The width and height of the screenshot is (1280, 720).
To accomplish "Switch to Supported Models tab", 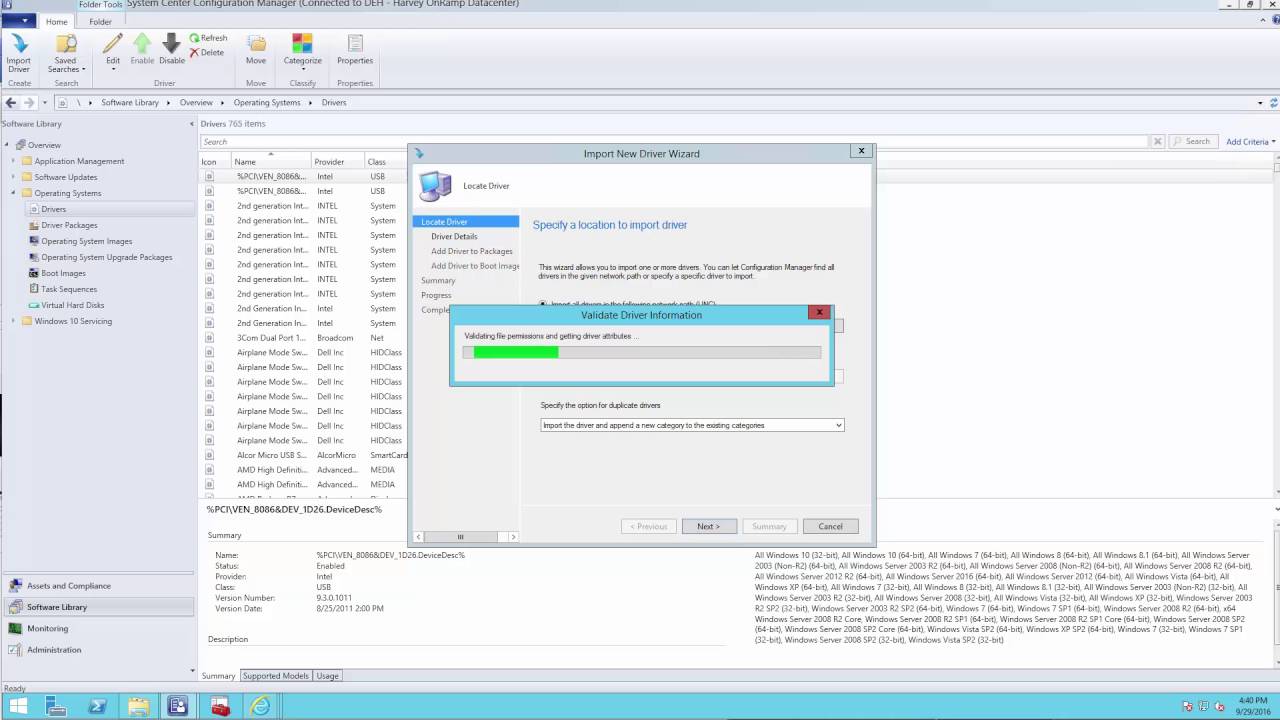I will point(276,676).
